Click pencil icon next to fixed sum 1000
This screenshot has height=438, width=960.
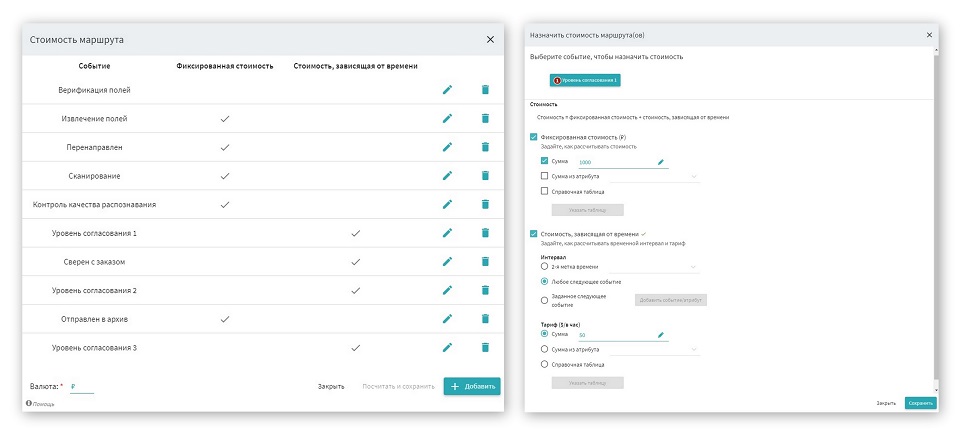pos(660,161)
